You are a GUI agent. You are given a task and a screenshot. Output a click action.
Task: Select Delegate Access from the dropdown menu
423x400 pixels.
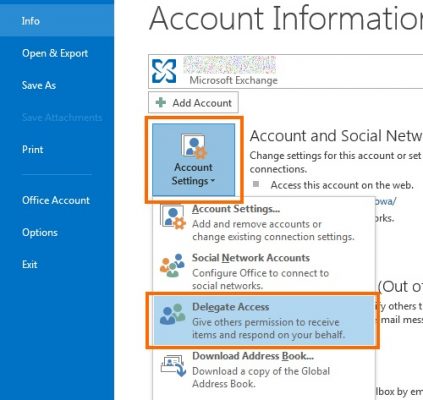click(264, 321)
